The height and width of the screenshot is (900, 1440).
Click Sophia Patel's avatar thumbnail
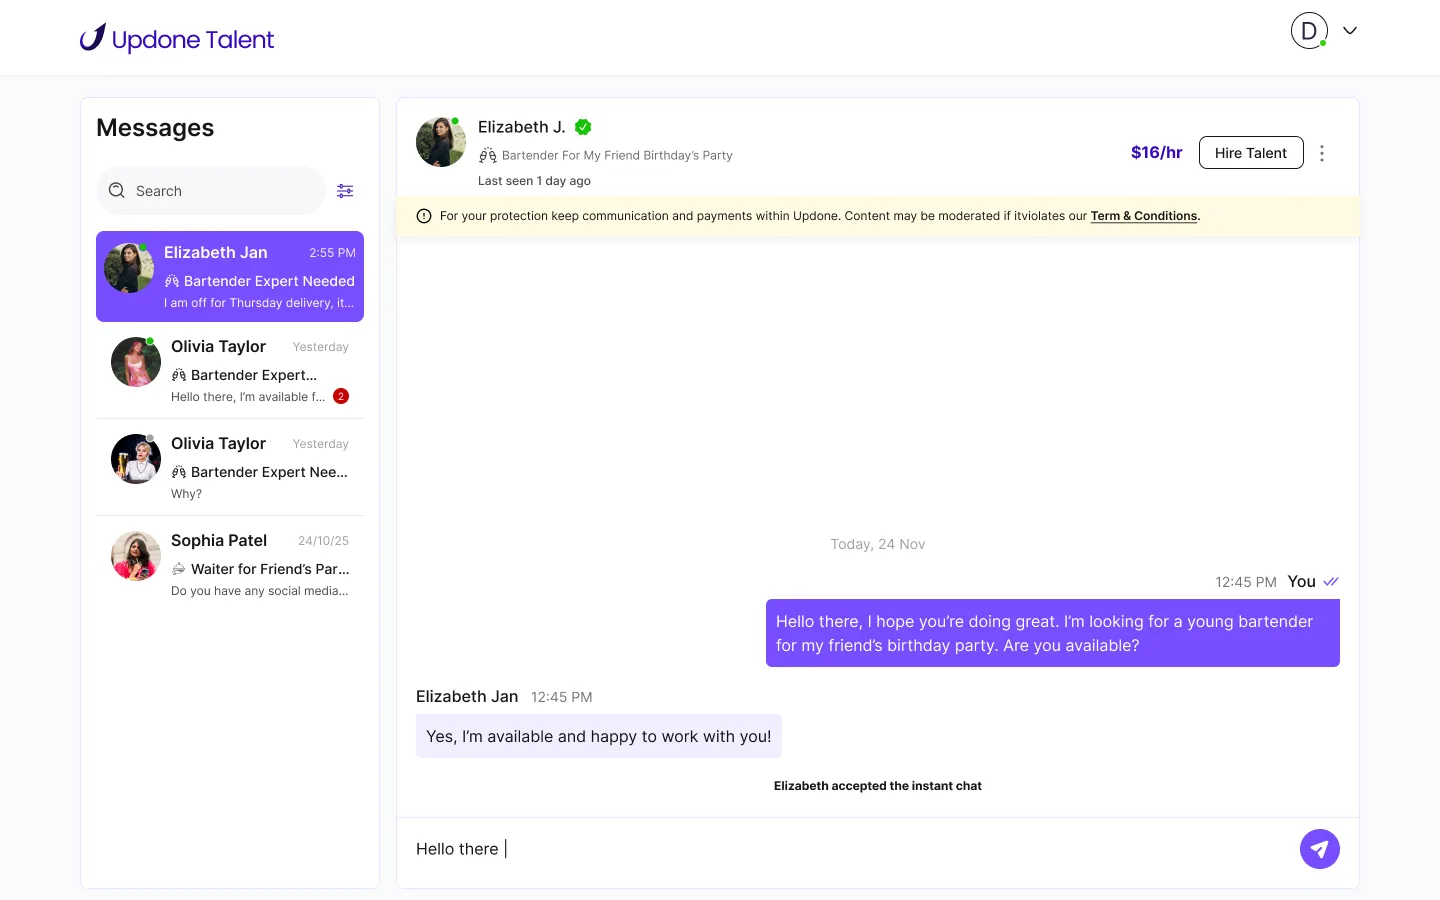click(x=136, y=556)
